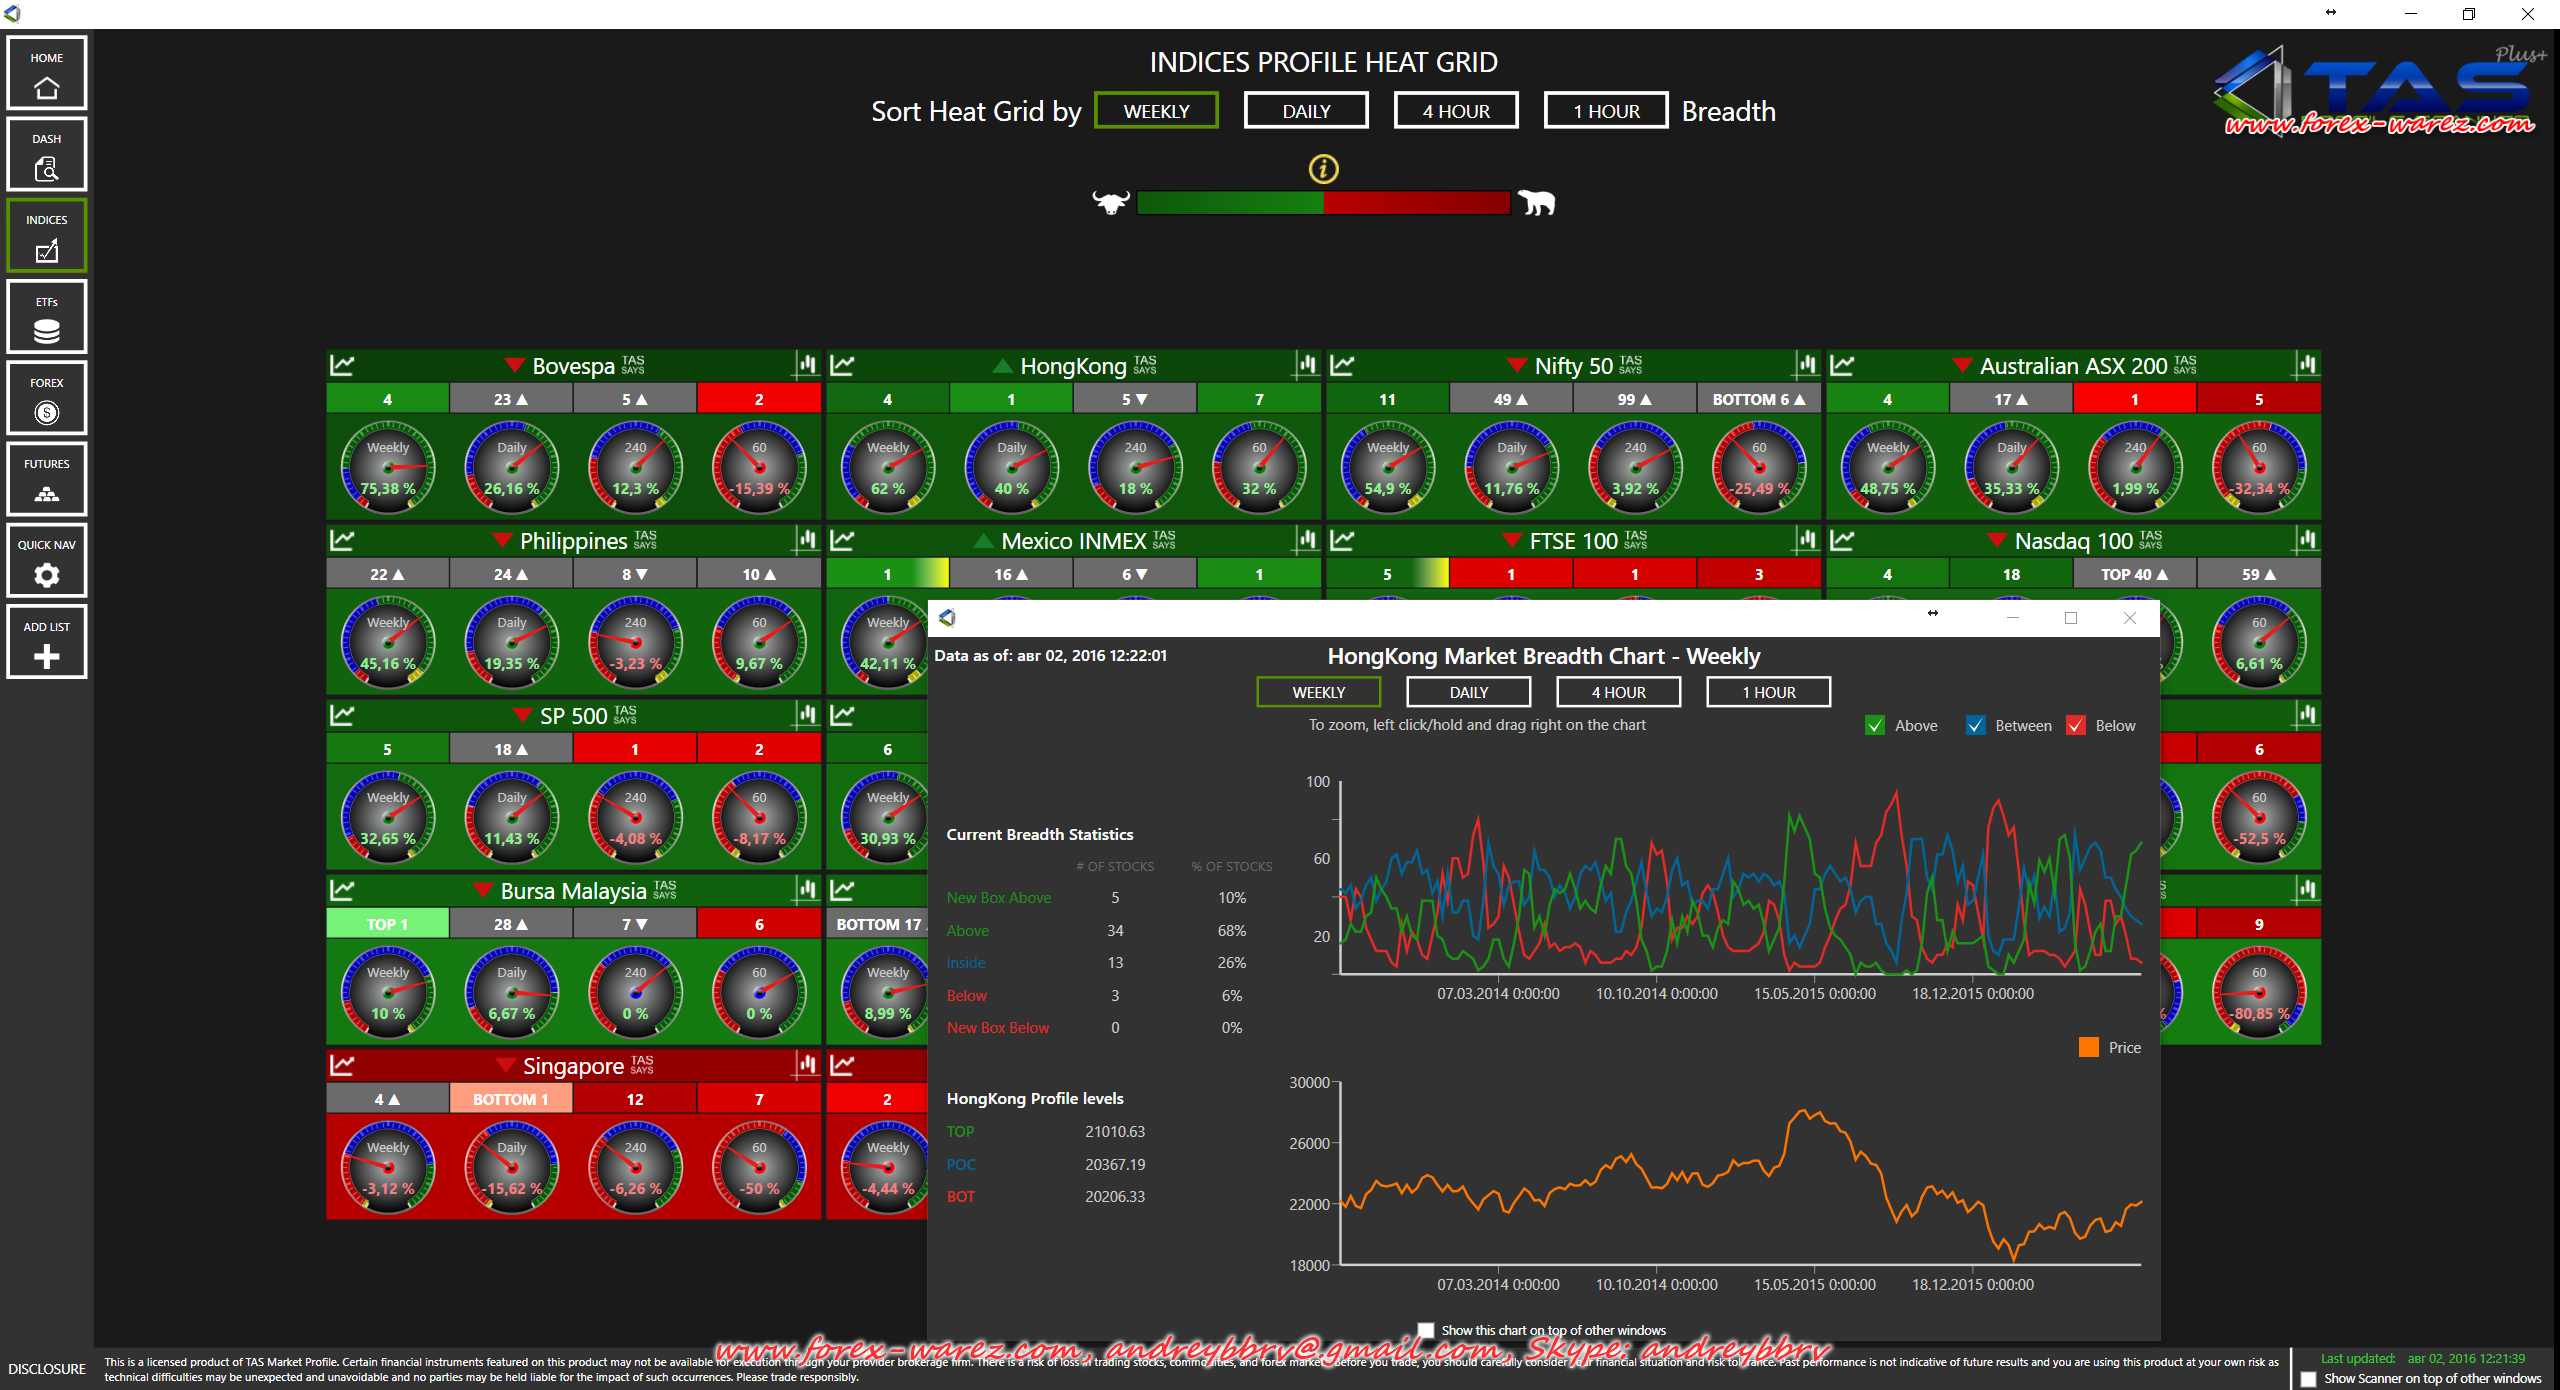Click the bull-bear breadth gradient bar
2560x1390 pixels.
point(1323,203)
